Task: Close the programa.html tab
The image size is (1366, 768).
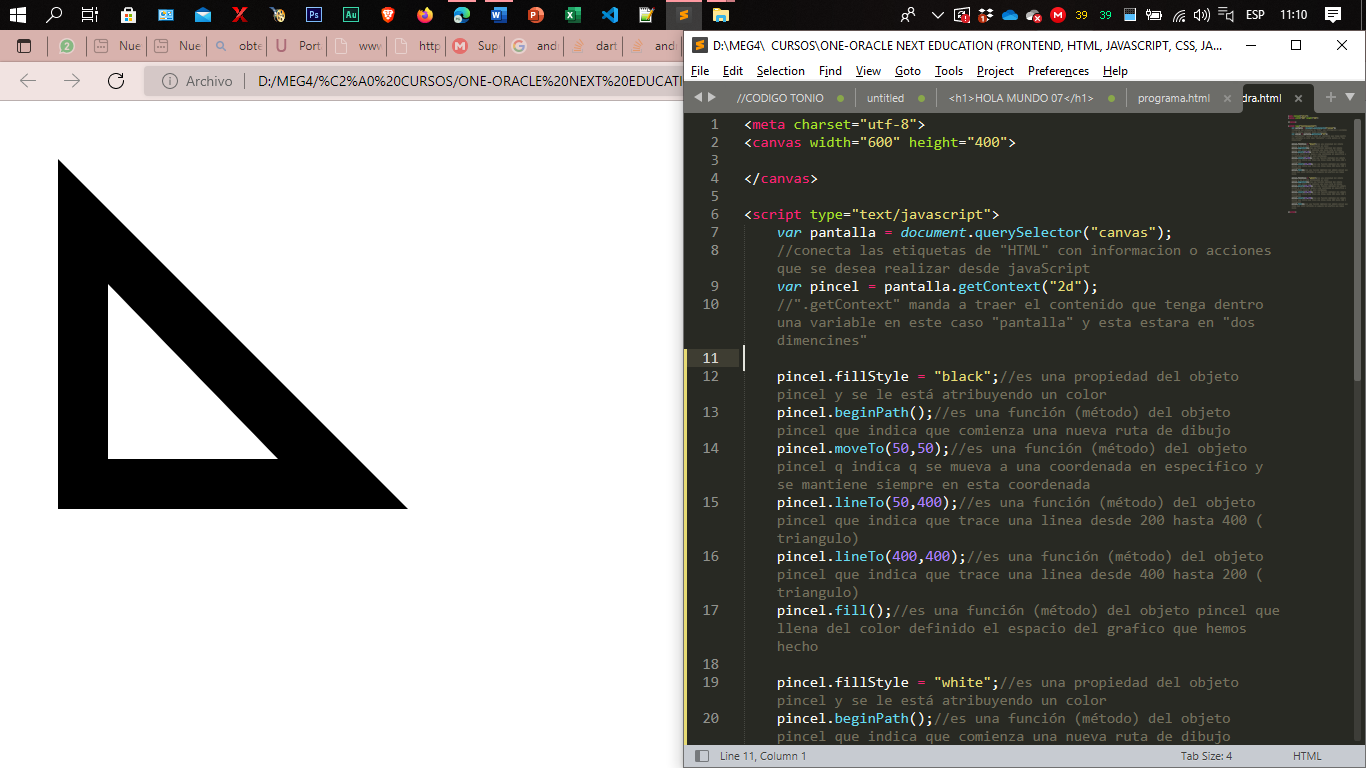Action: point(1226,98)
